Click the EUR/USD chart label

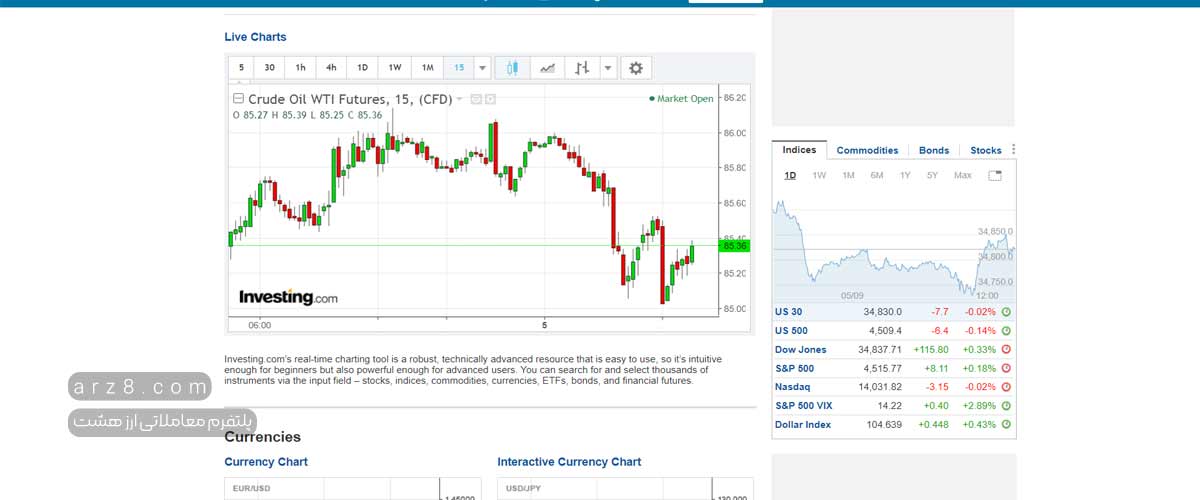pyautogui.click(x=252, y=488)
